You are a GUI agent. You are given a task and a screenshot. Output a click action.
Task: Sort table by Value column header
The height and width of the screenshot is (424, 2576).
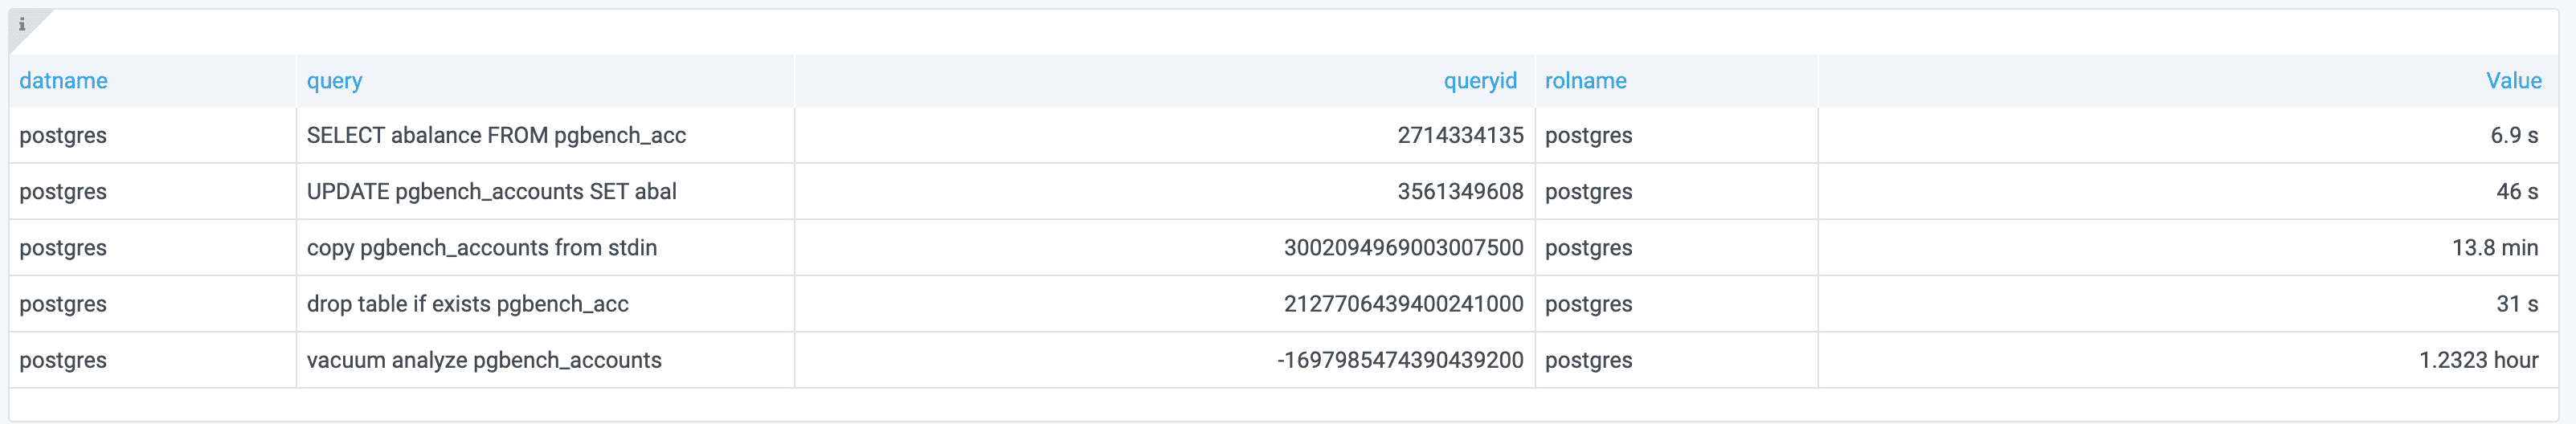point(2513,81)
